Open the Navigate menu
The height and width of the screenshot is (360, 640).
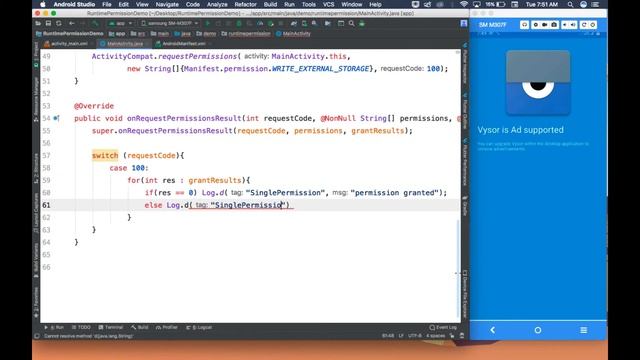coord(167,4)
